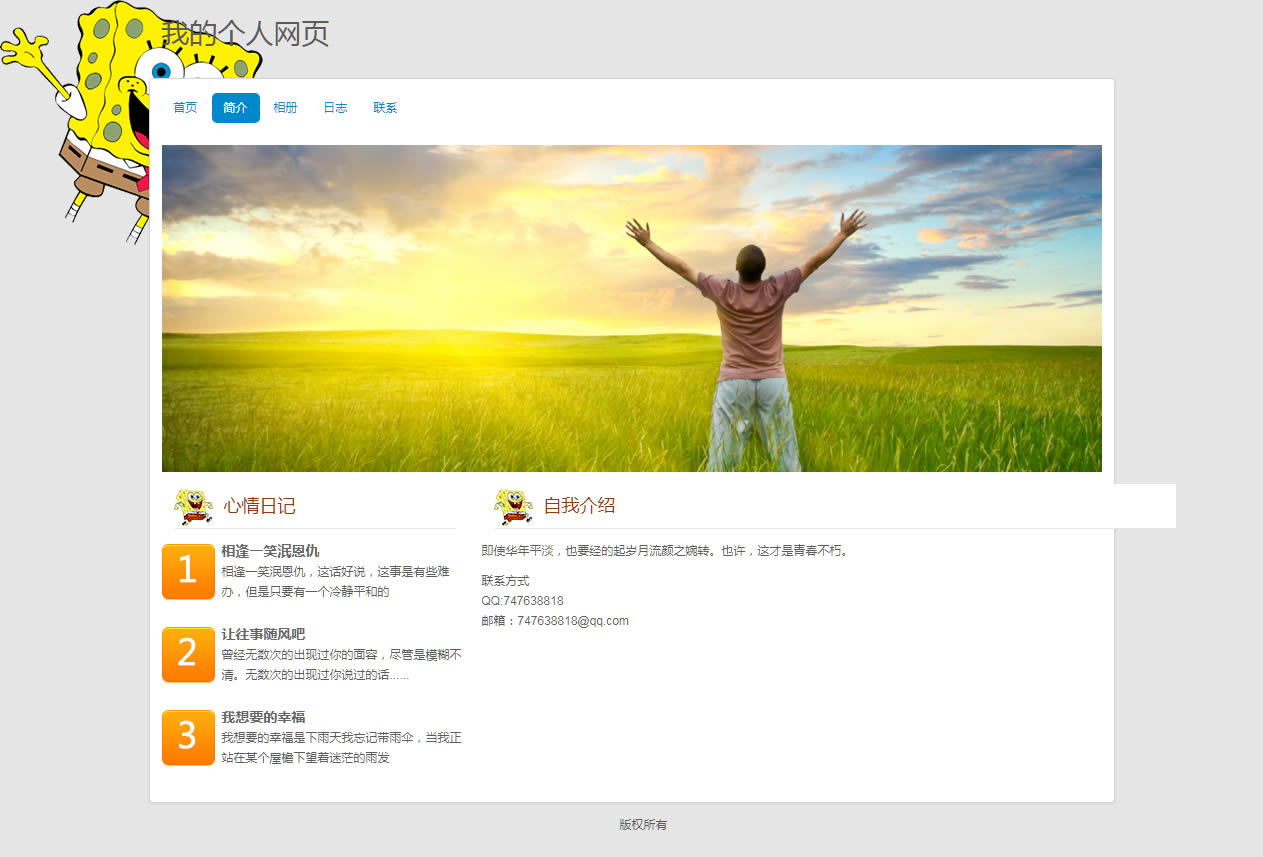Viewport: 1263px width, 857px height.
Task: Switch to the 日志 tab
Action: 335,108
